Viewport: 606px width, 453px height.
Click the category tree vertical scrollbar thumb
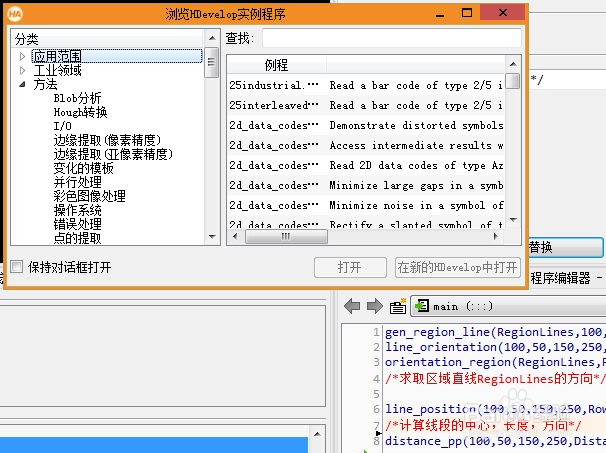[211, 62]
